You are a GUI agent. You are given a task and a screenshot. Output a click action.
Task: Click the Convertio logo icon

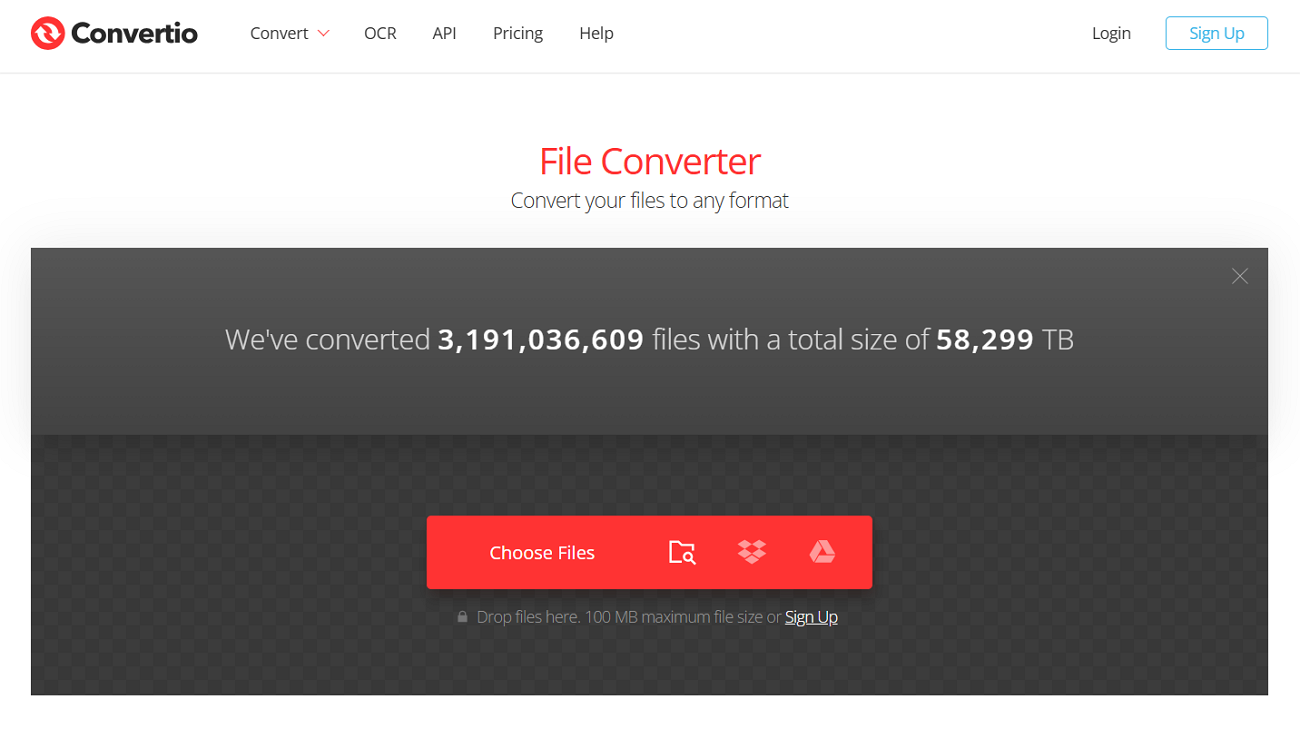(48, 33)
